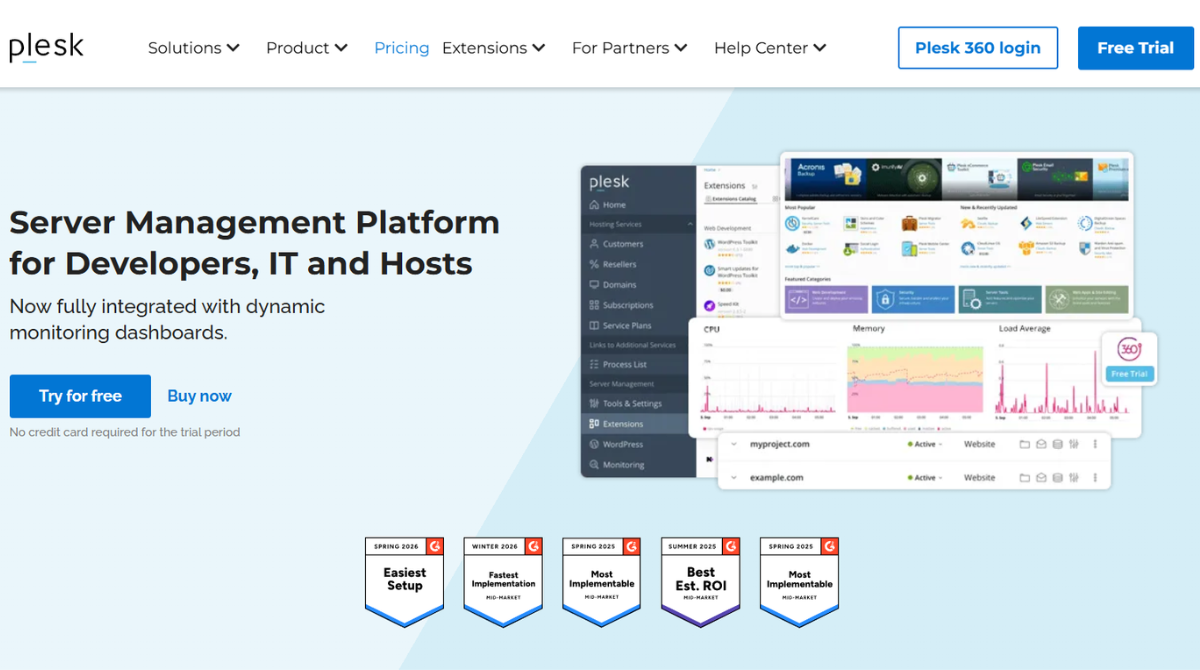Click the Links to Additional Services heading

[632, 345]
